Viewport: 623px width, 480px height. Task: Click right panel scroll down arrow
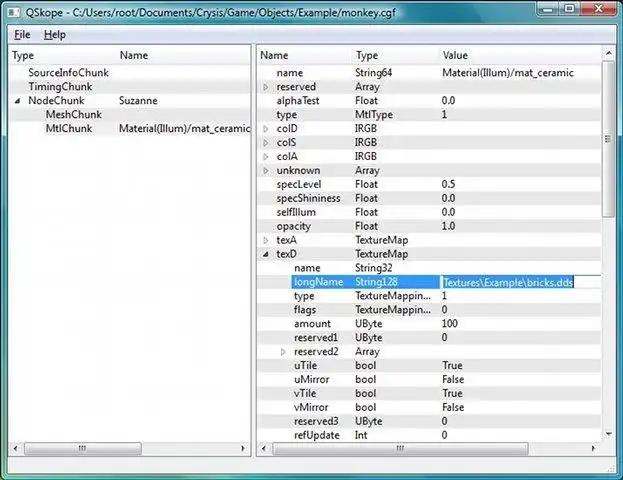[608, 434]
